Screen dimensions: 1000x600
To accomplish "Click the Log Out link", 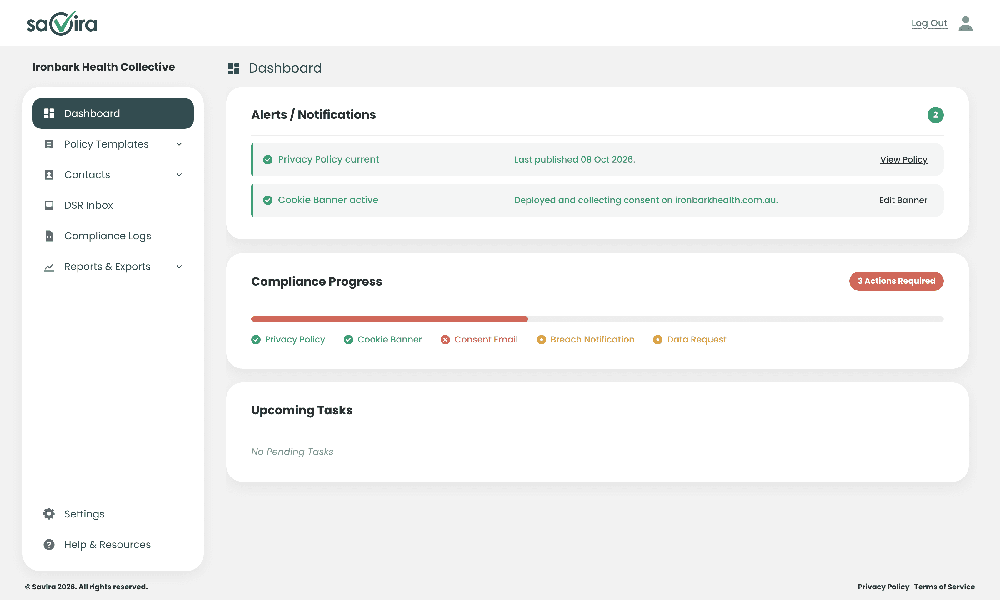I will point(929,24).
